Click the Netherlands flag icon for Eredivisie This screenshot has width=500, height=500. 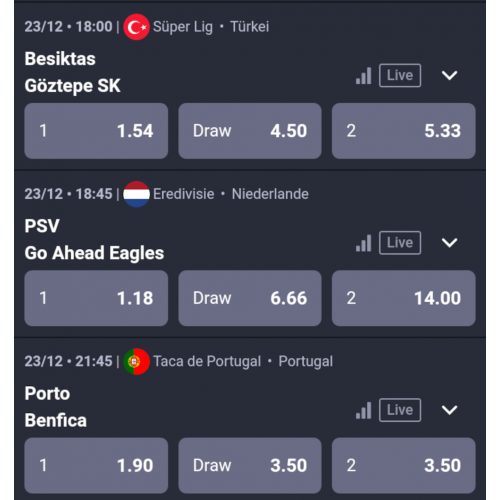point(136,194)
